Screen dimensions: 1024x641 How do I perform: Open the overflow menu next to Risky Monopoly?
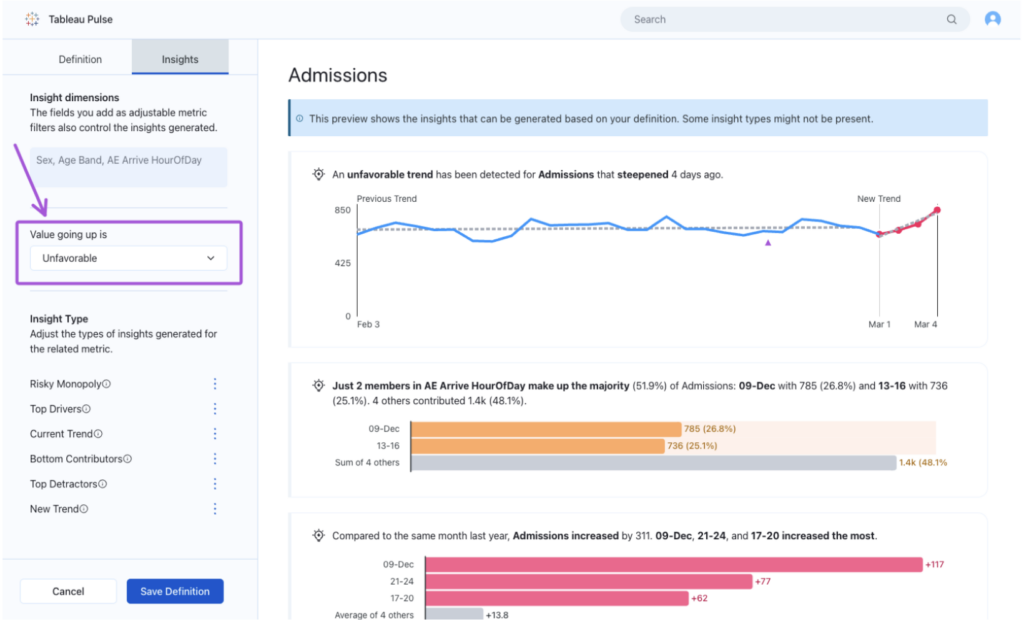215,383
